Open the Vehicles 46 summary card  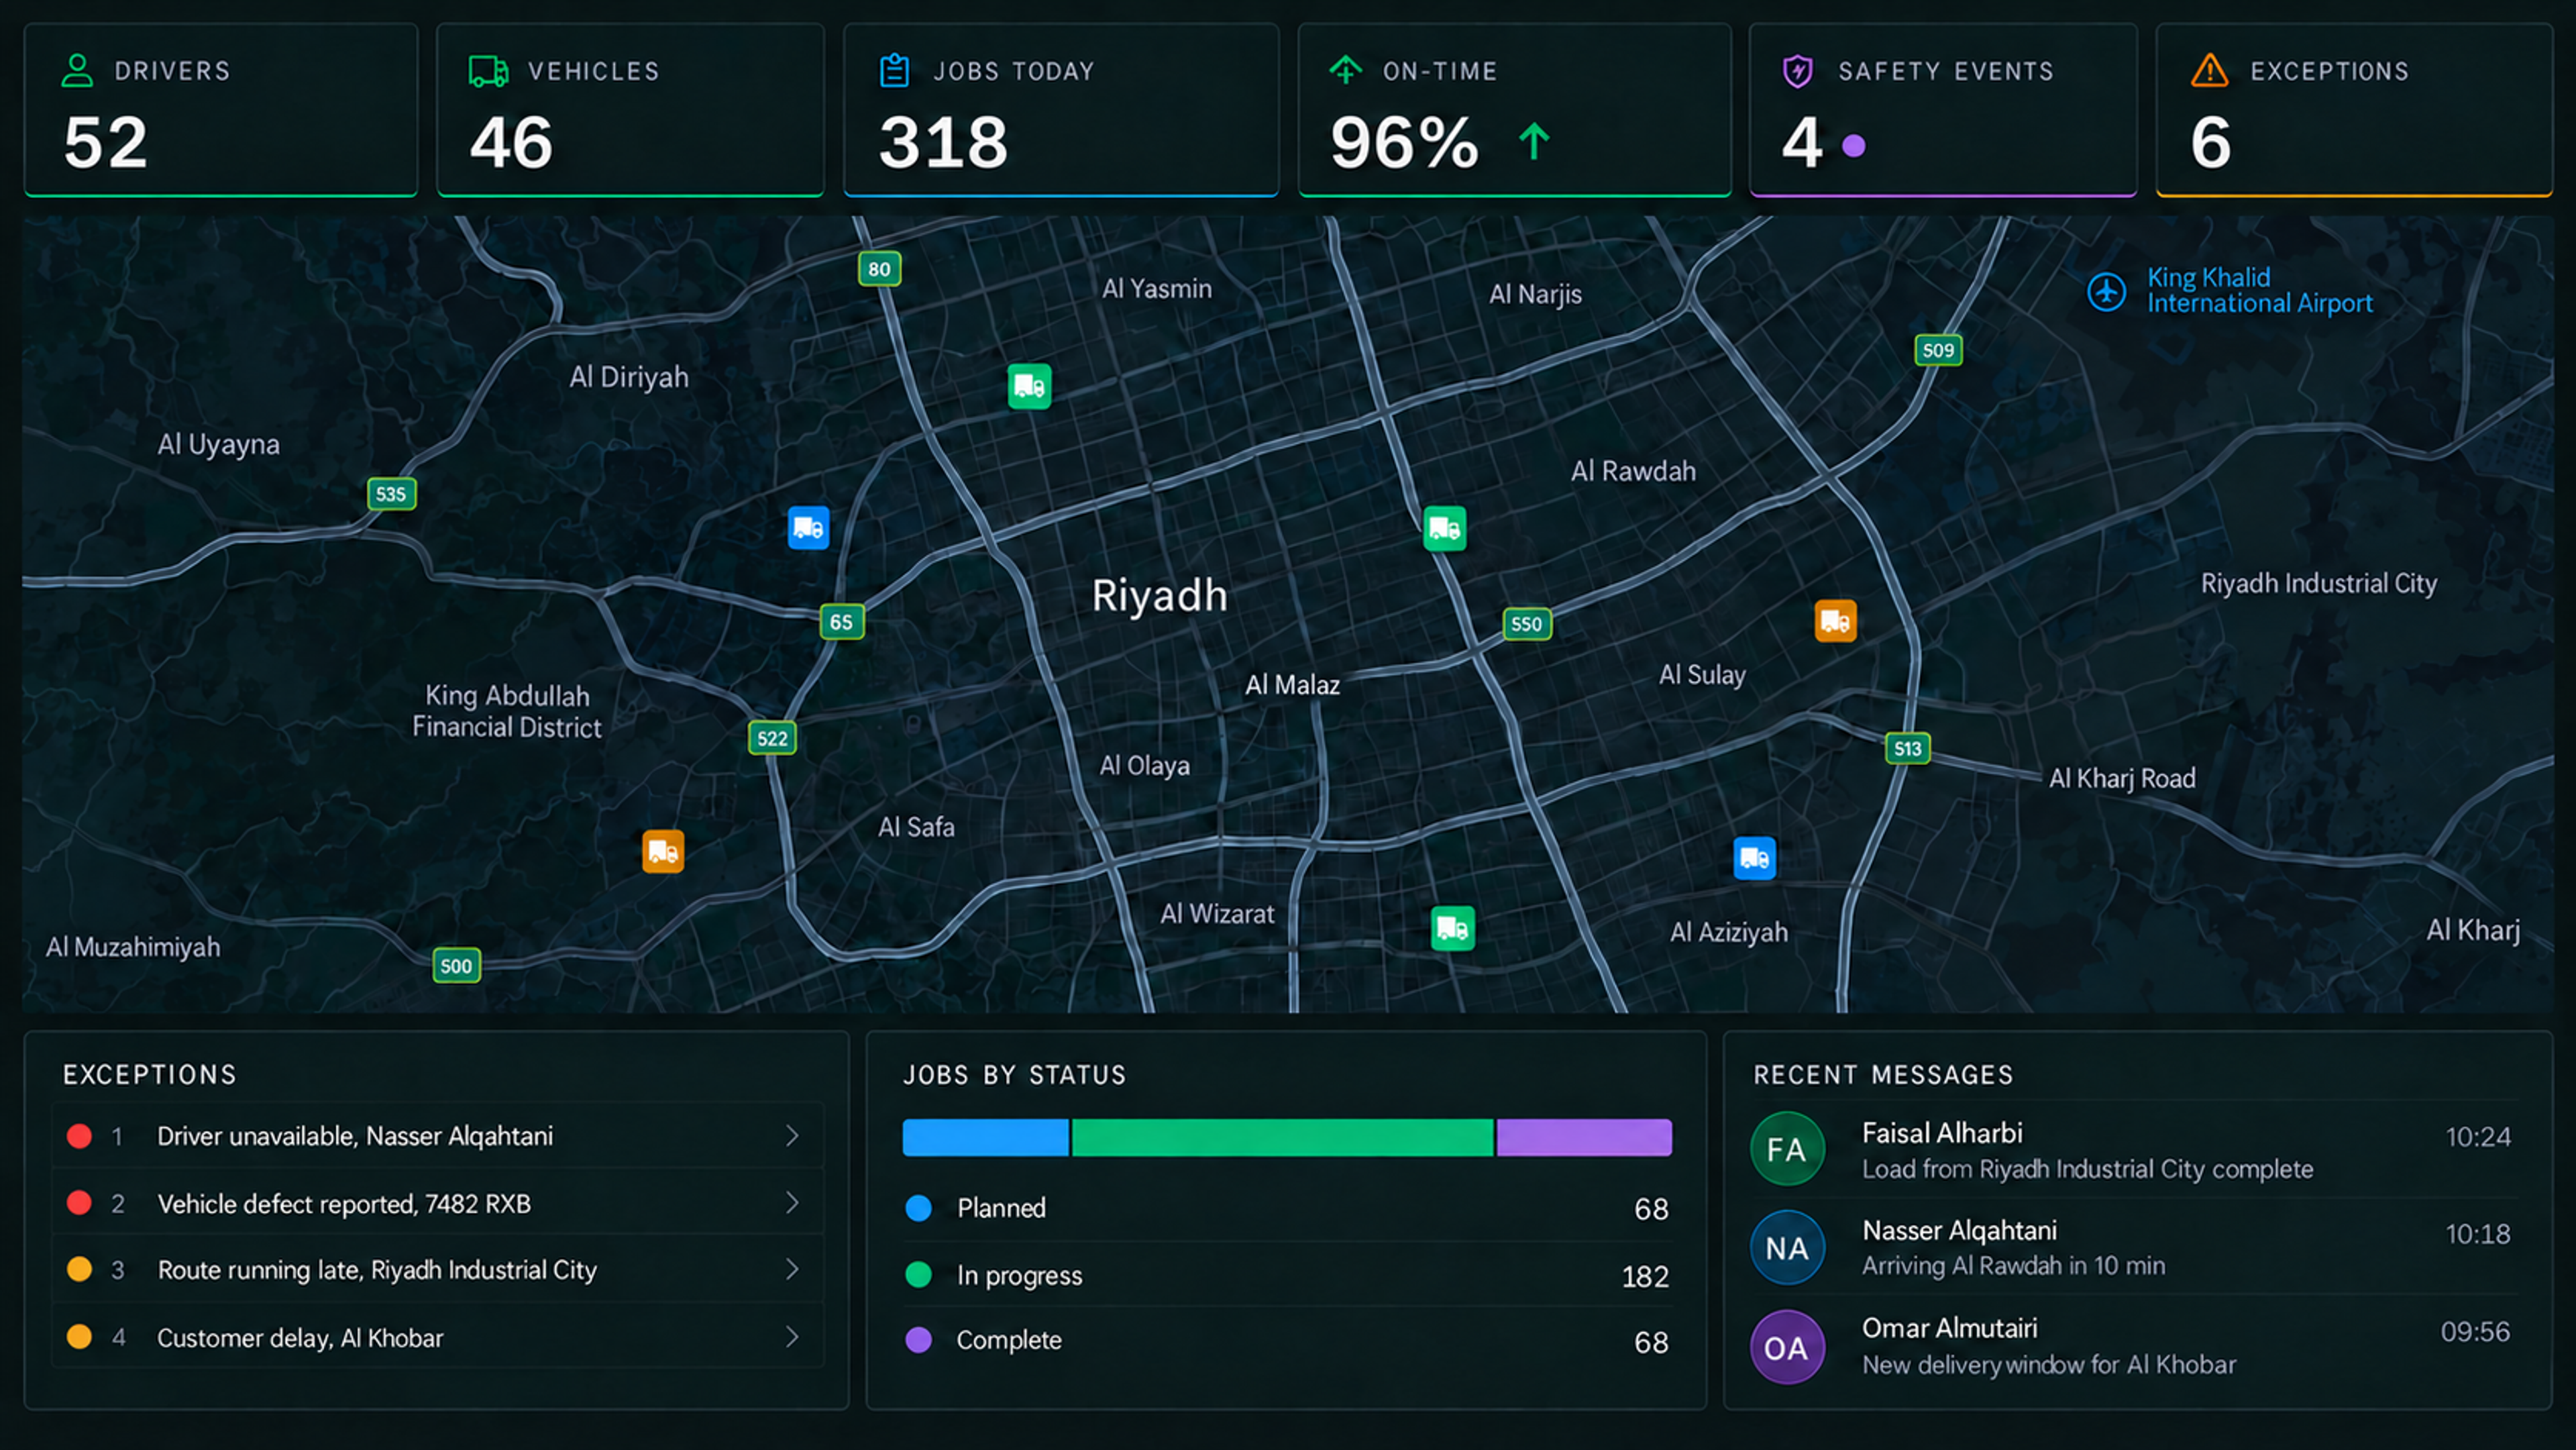click(x=630, y=110)
